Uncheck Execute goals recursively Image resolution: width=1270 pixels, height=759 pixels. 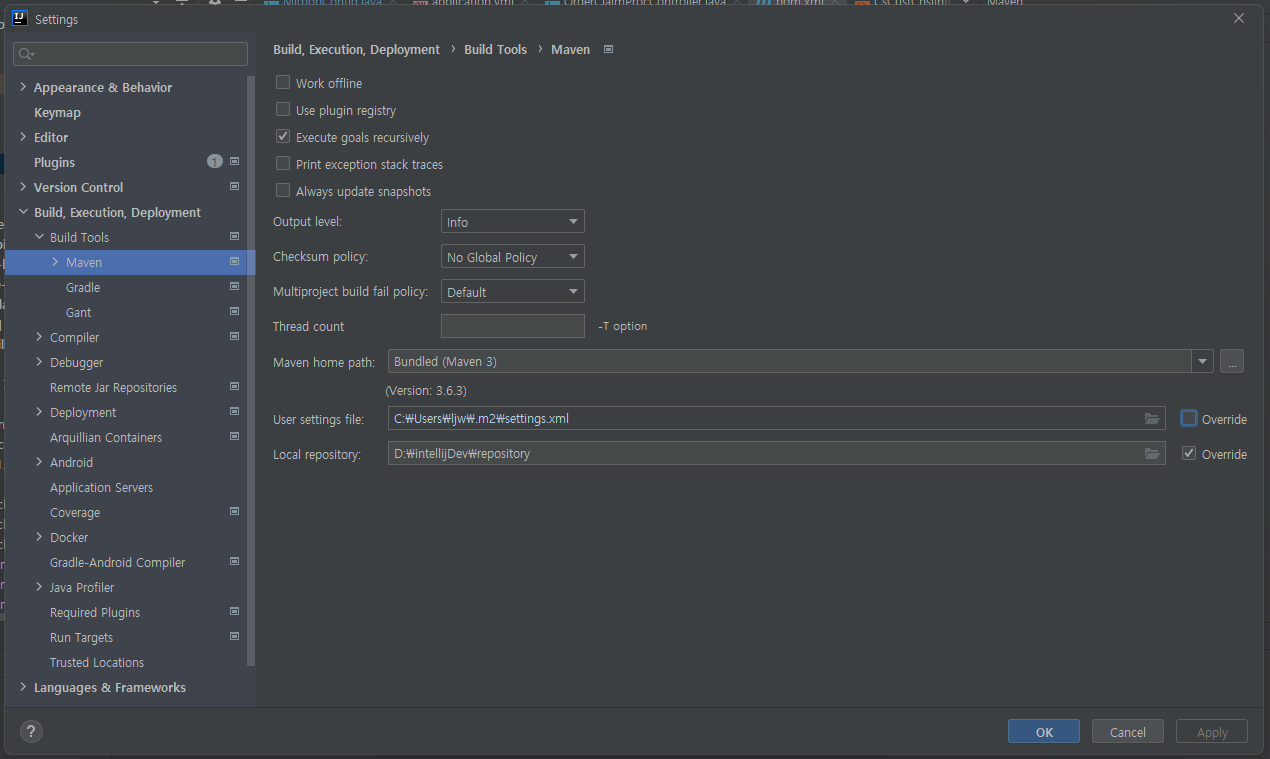tap(283, 137)
